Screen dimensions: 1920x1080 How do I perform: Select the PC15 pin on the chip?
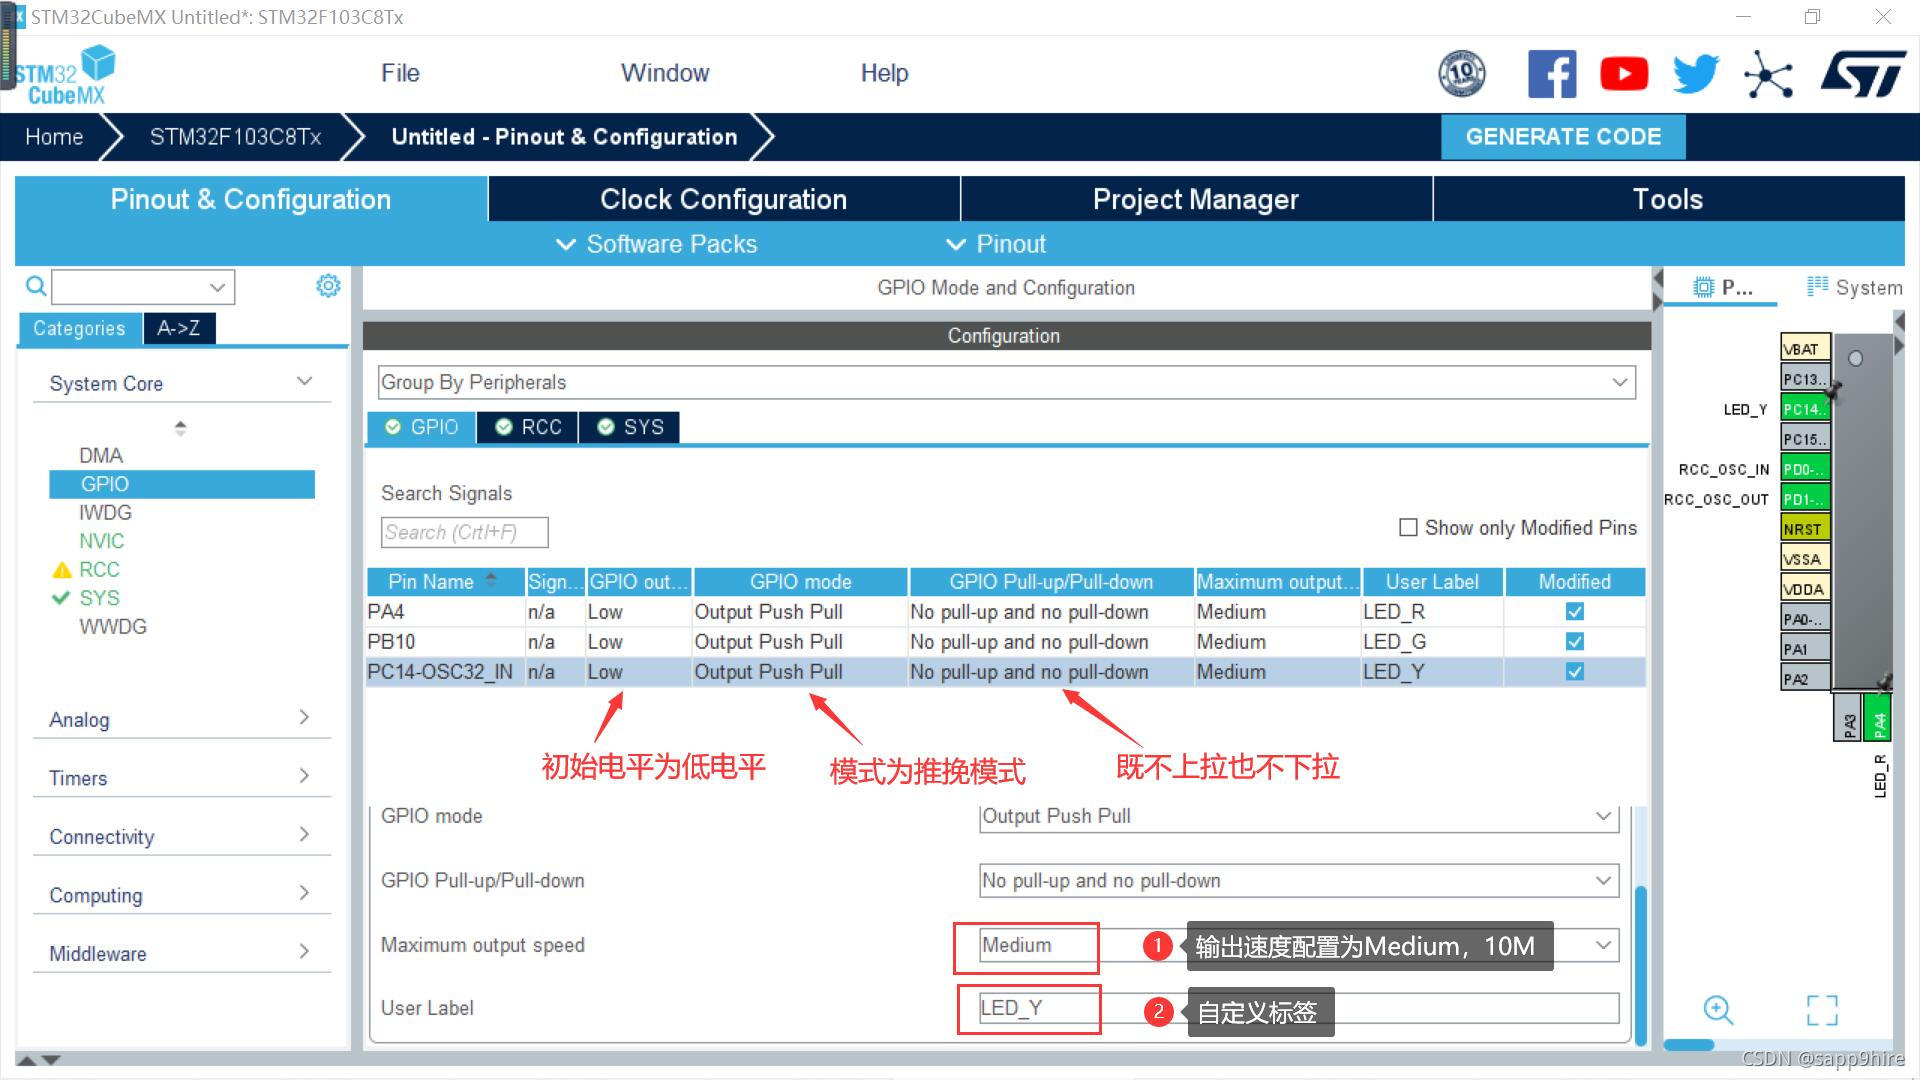pos(1805,439)
